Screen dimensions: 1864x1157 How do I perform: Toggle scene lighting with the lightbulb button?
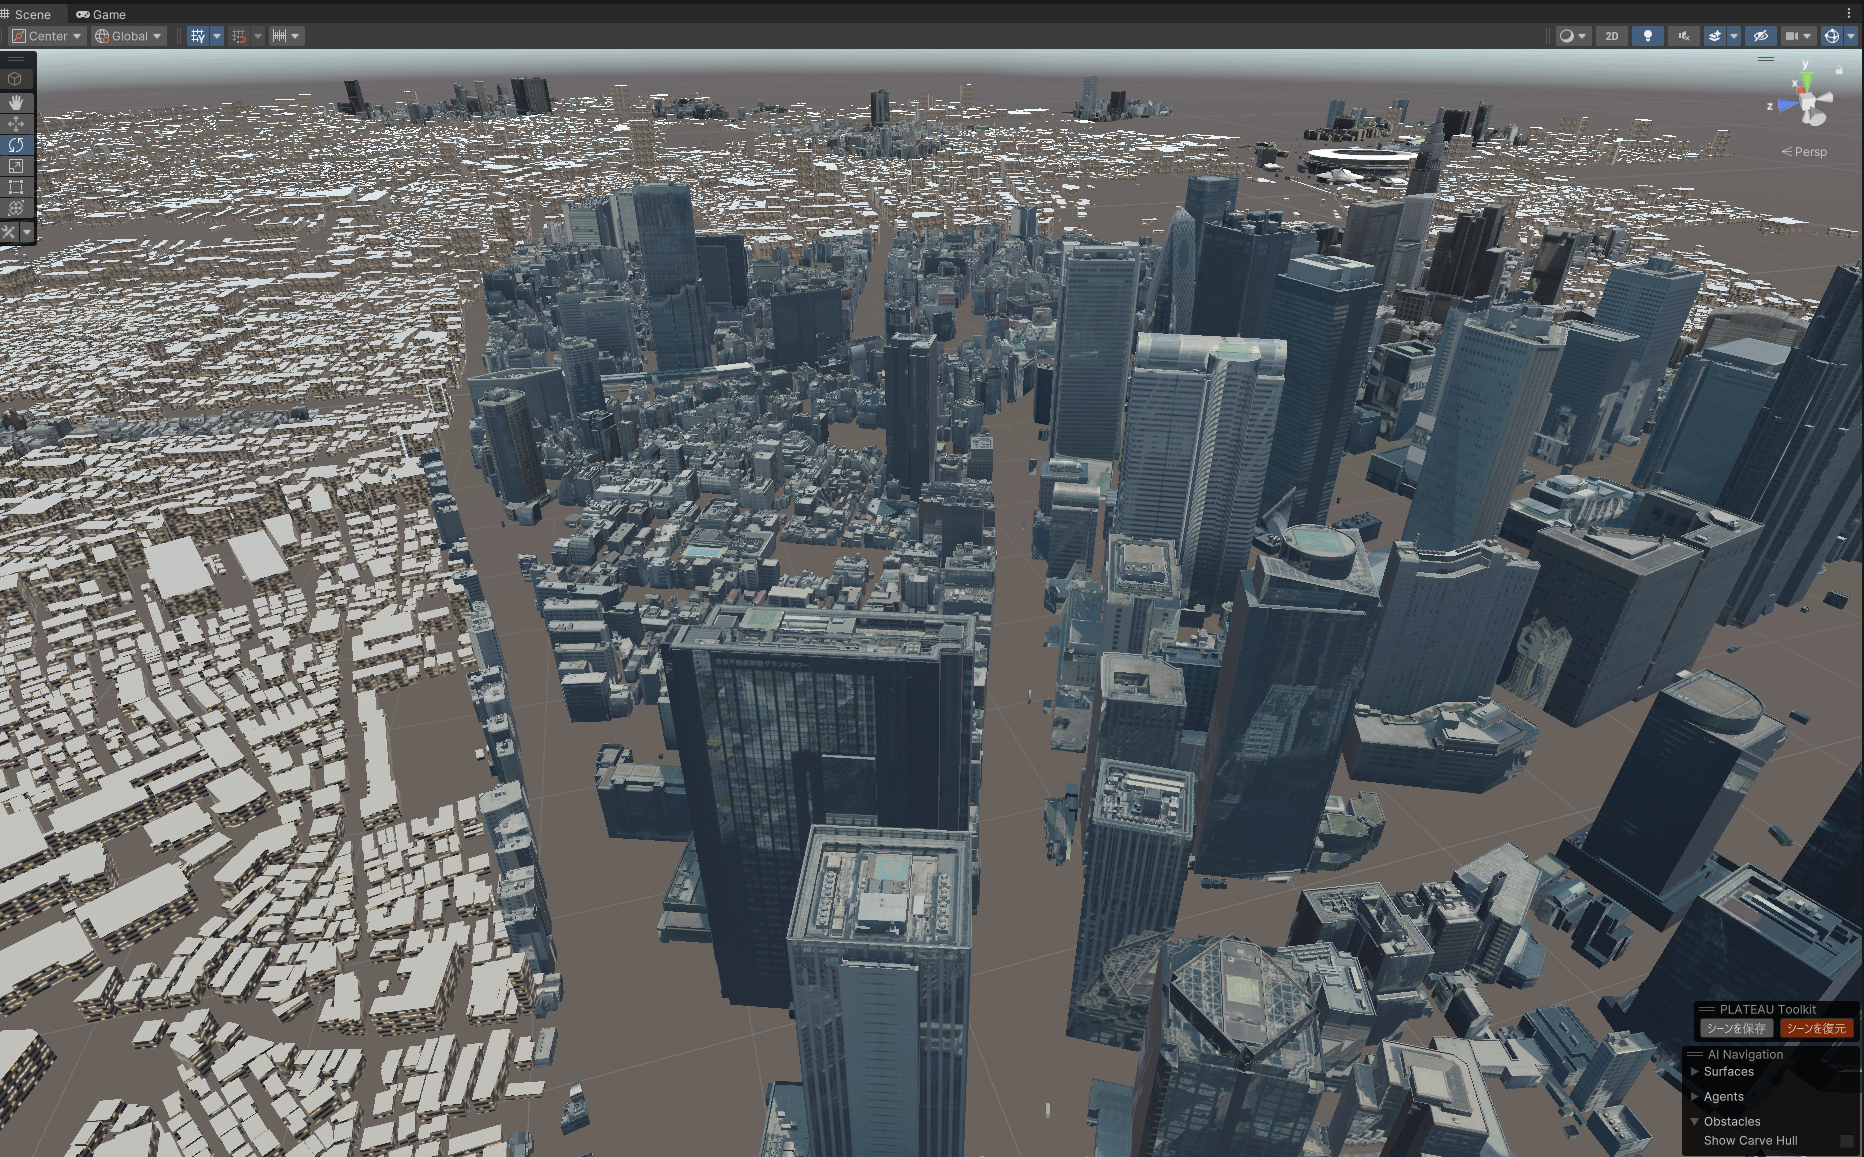point(1647,36)
